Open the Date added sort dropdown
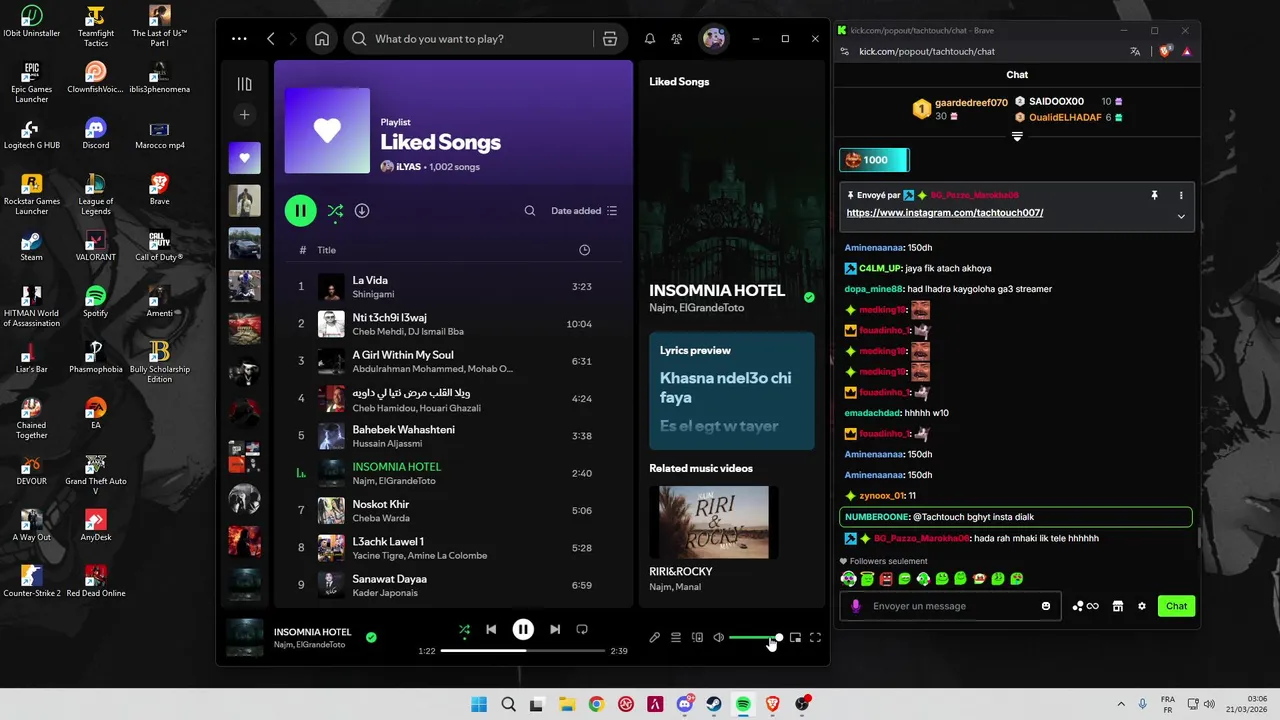 coord(584,211)
